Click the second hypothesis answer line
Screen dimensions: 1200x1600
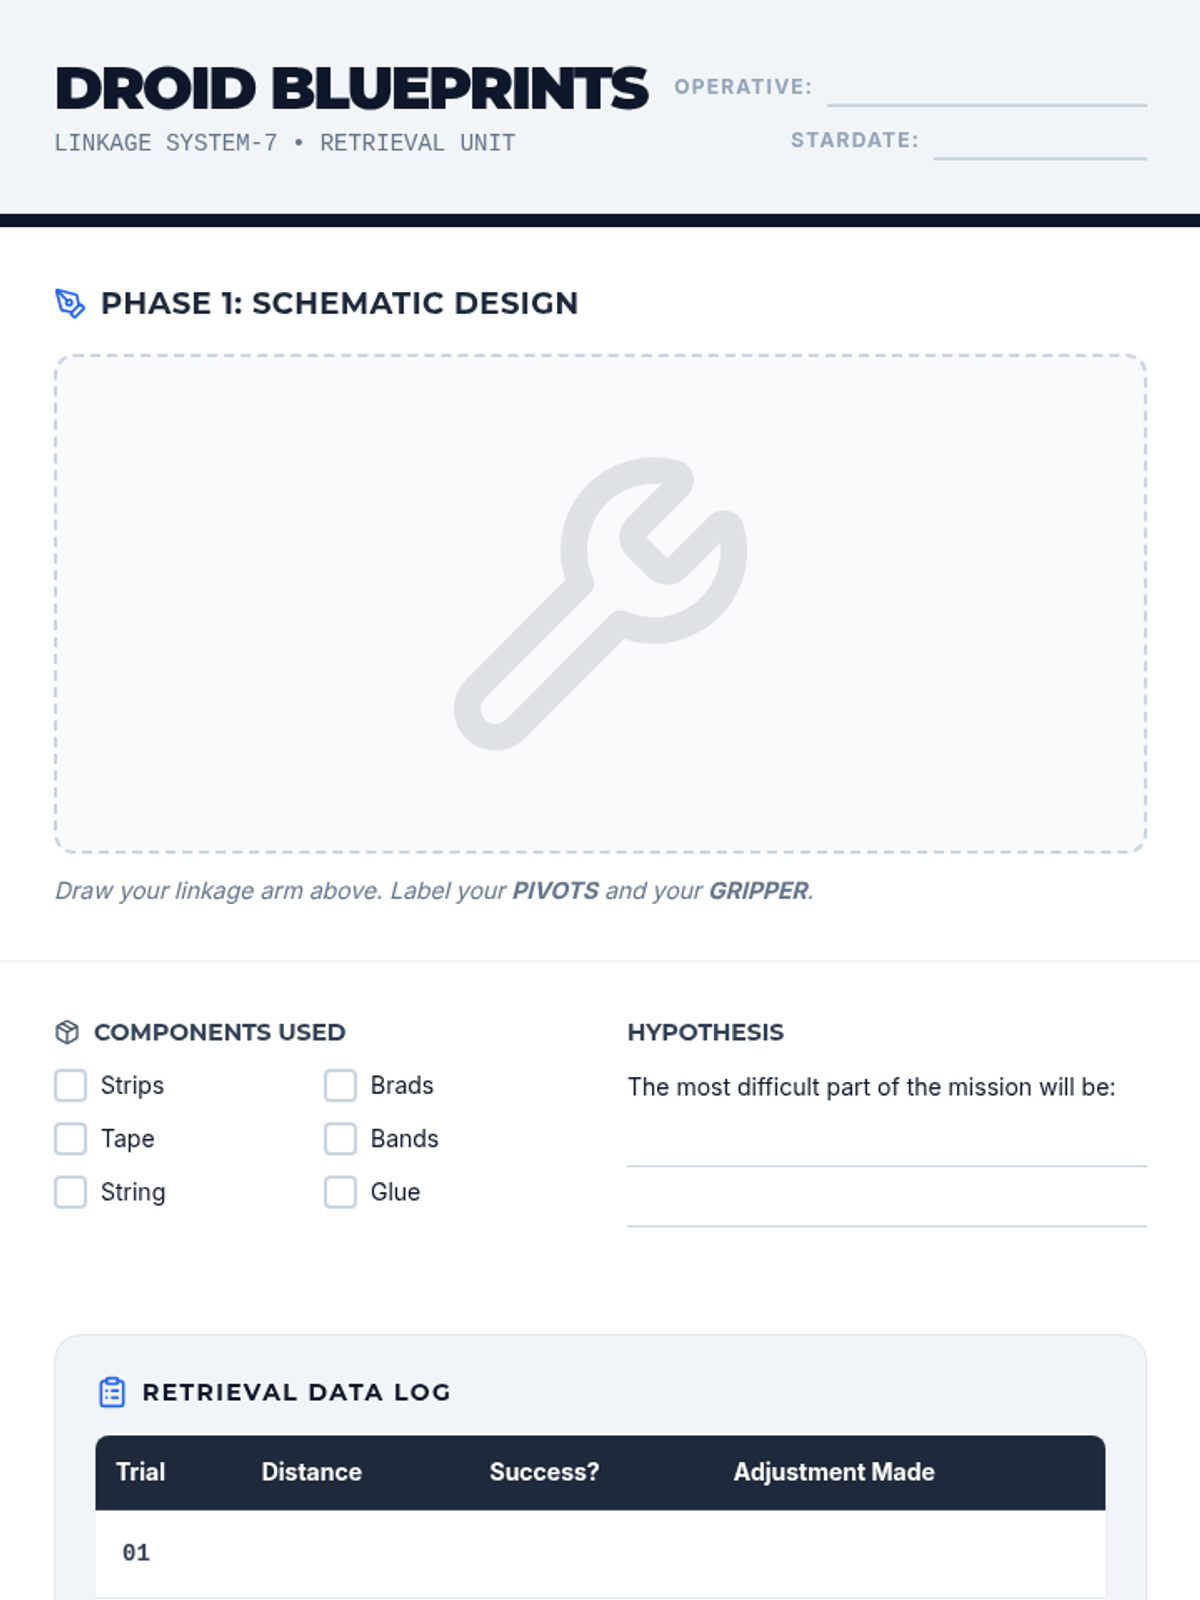click(887, 1207)
